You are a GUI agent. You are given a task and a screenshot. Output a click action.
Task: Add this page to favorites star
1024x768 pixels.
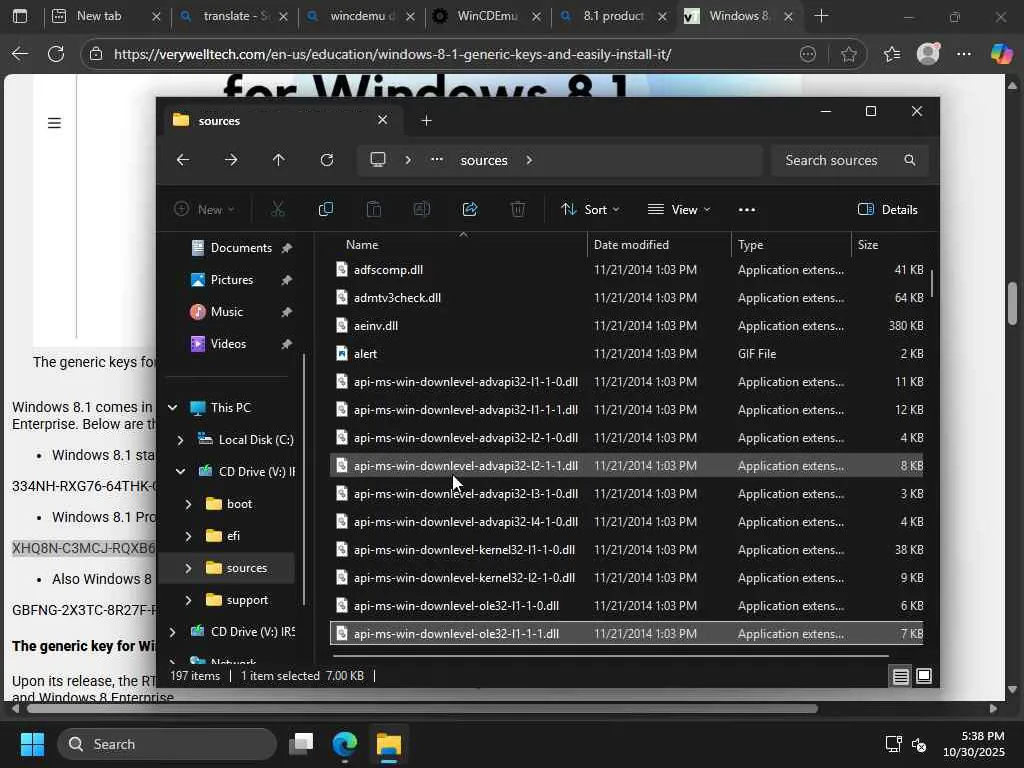point(848,54)
